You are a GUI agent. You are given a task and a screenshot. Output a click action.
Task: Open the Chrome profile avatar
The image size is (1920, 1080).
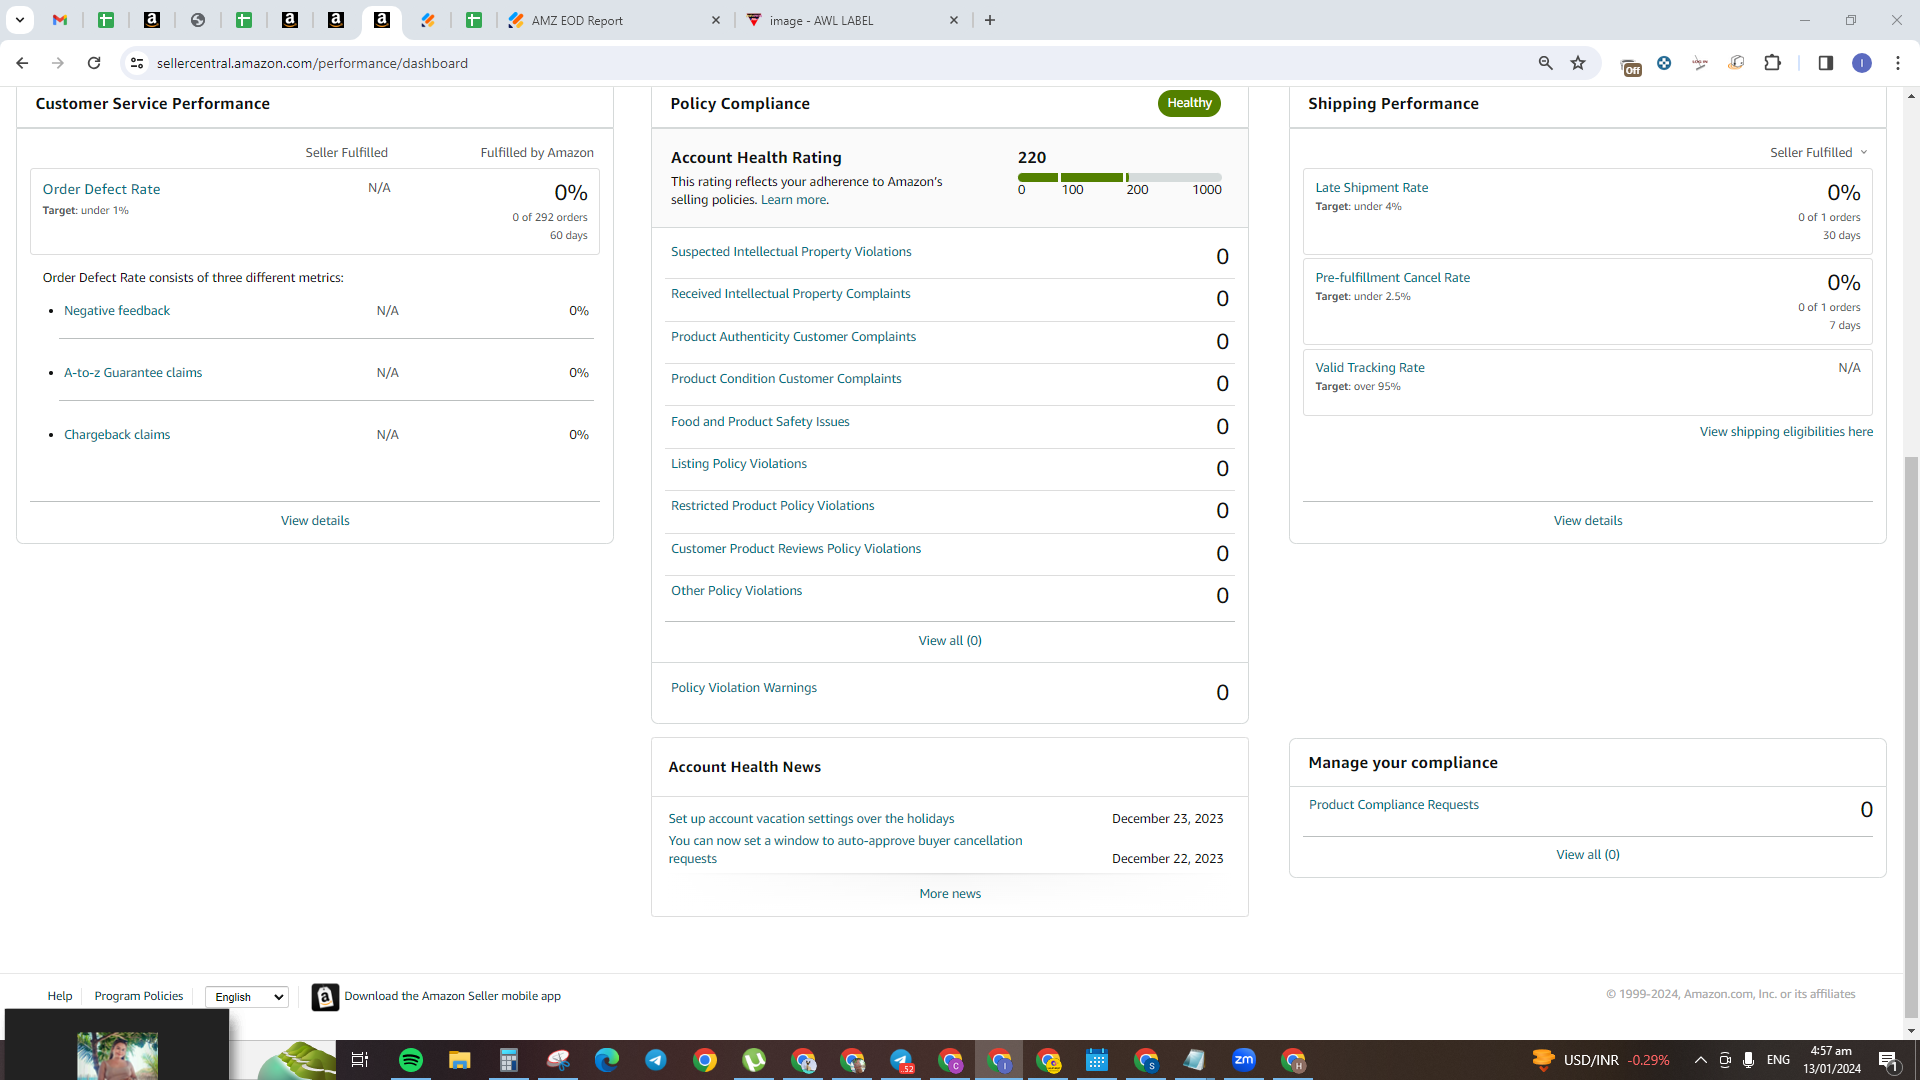click(x=1861, y=63)
